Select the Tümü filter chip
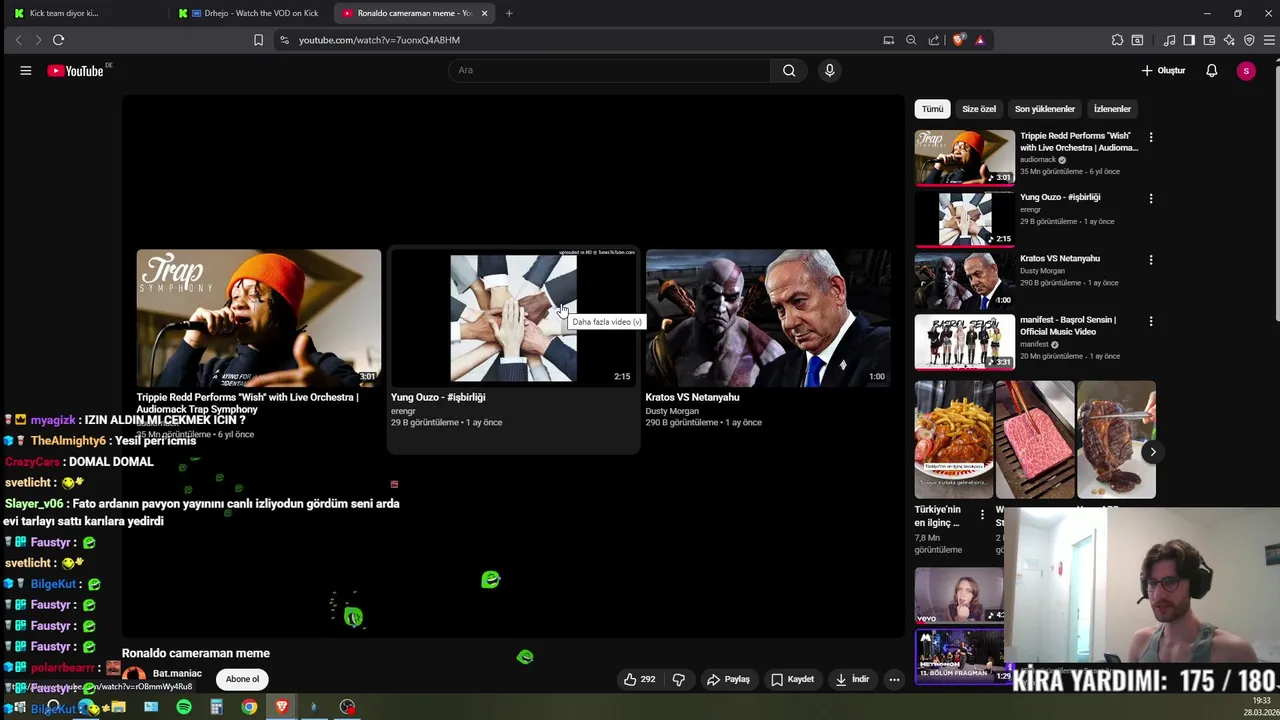The image size is (1280, 720). 932,109
